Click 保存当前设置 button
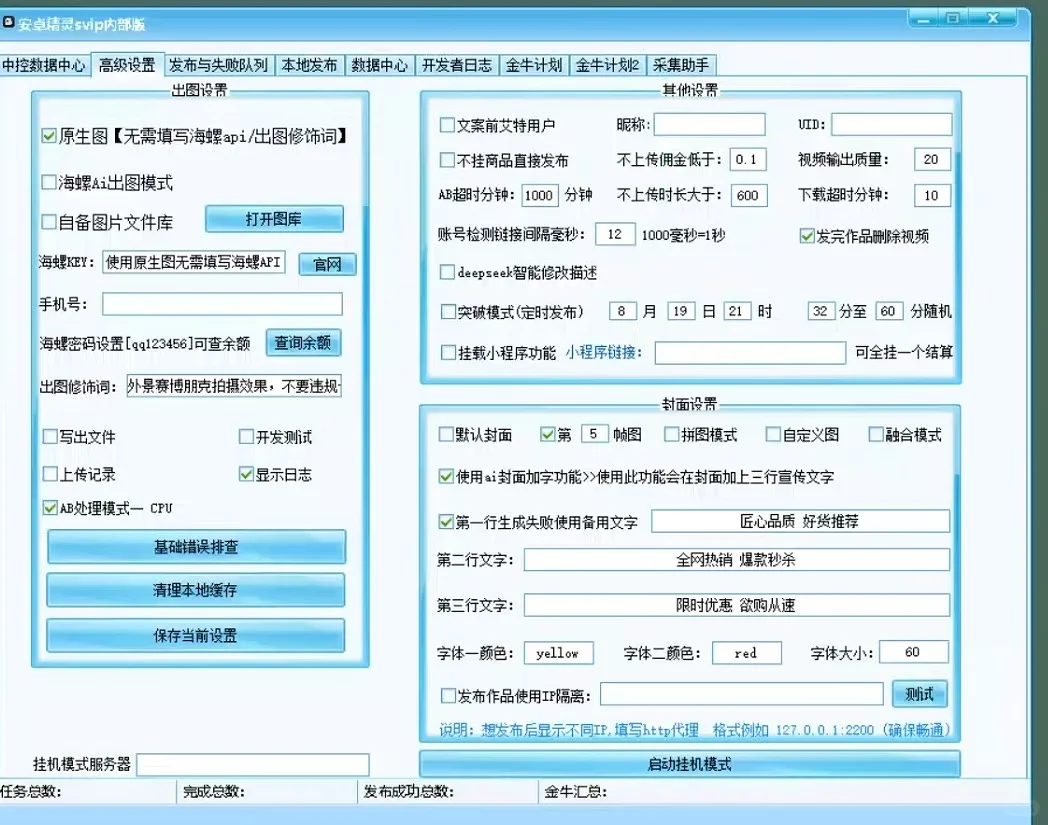This screenshot has height=825, width=1048. (x=196, y=635)
